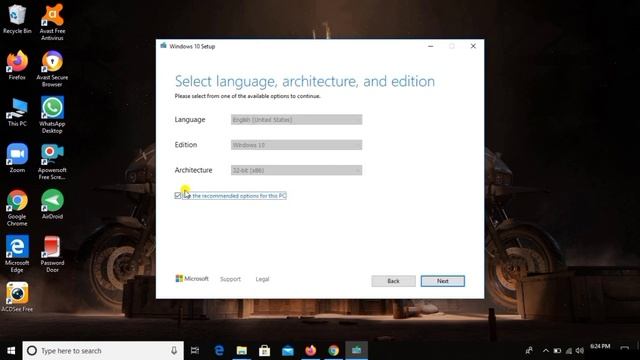The image size is (640, 360).
Task: Switch to Chrome on the taskbar
Action: (333, 351)
